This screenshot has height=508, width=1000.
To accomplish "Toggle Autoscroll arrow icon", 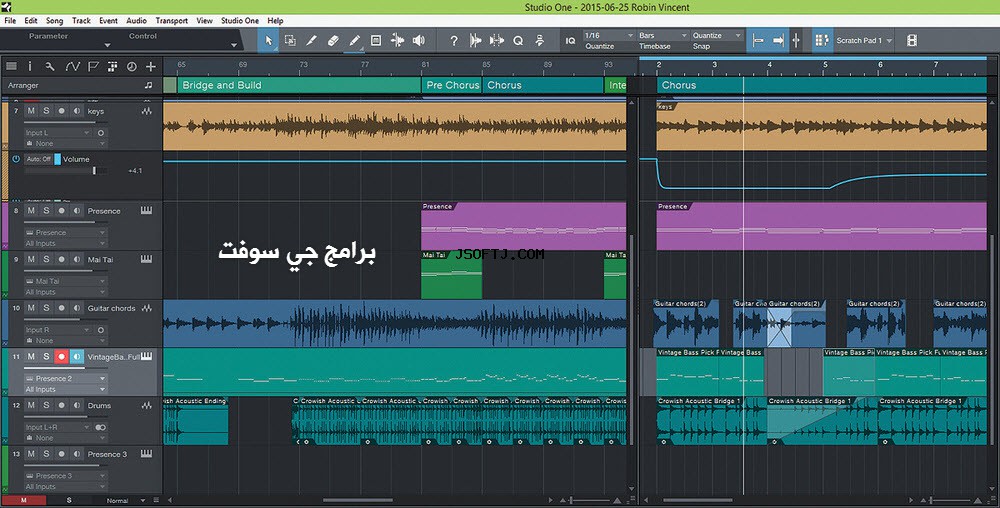I will (778, 40).
